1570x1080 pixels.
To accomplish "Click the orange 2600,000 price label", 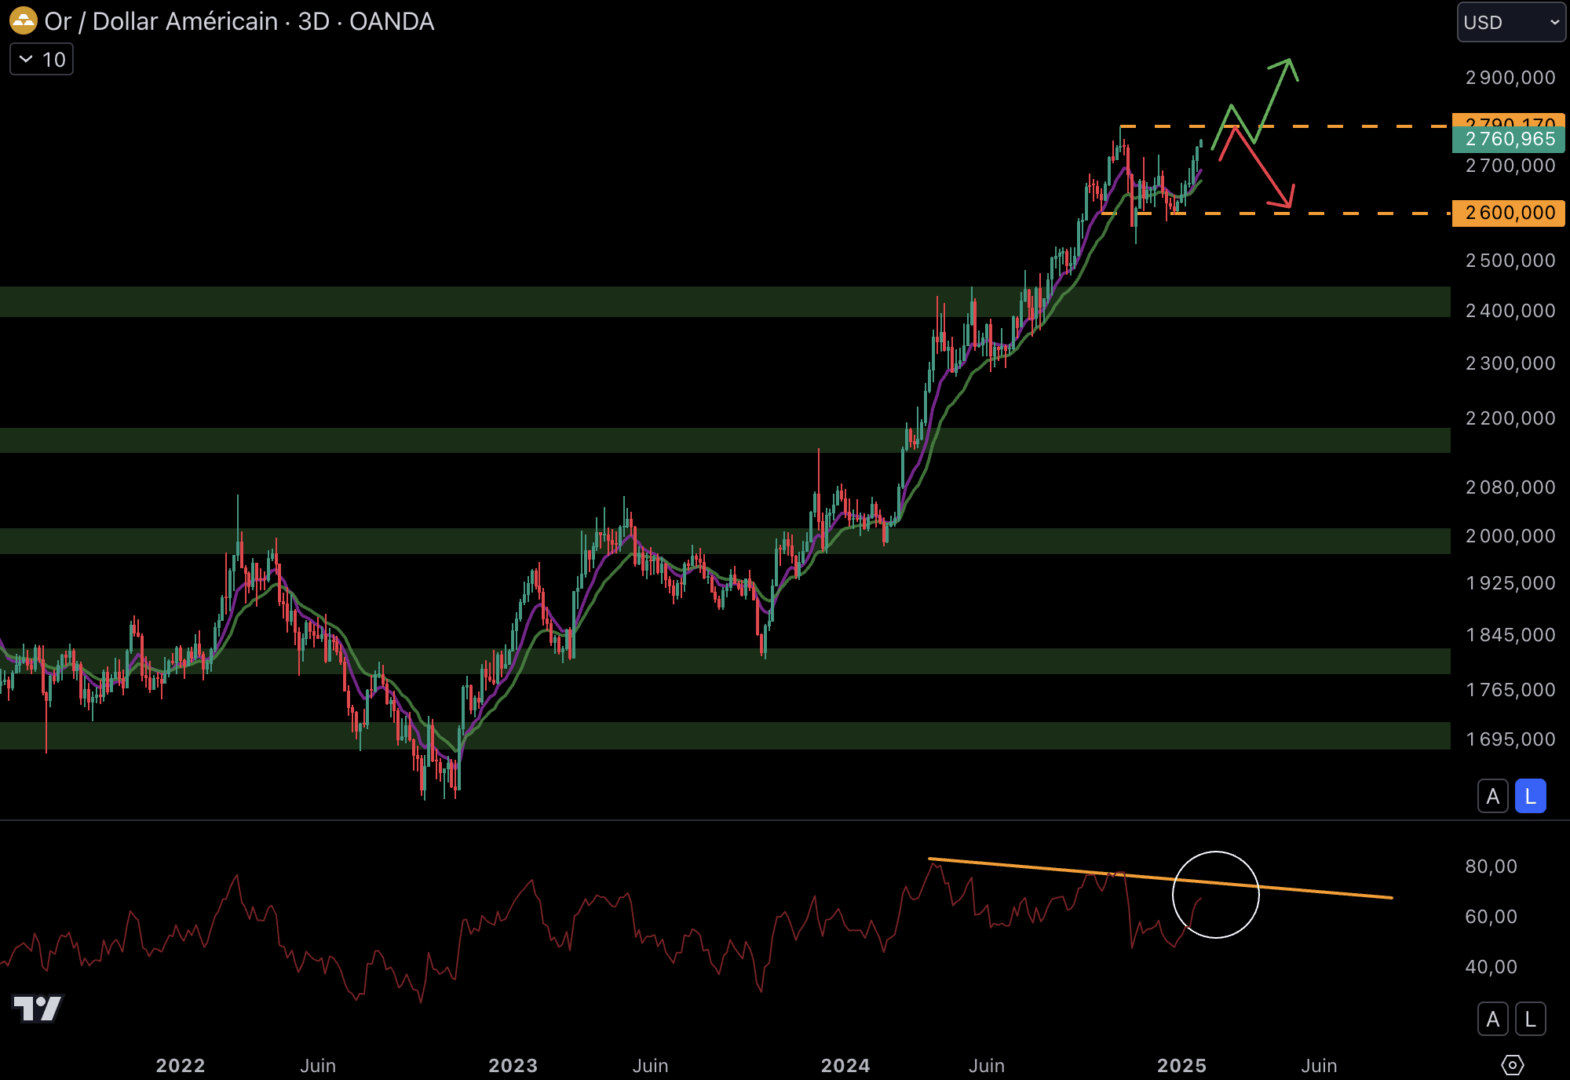I will tap(1508, 213).
